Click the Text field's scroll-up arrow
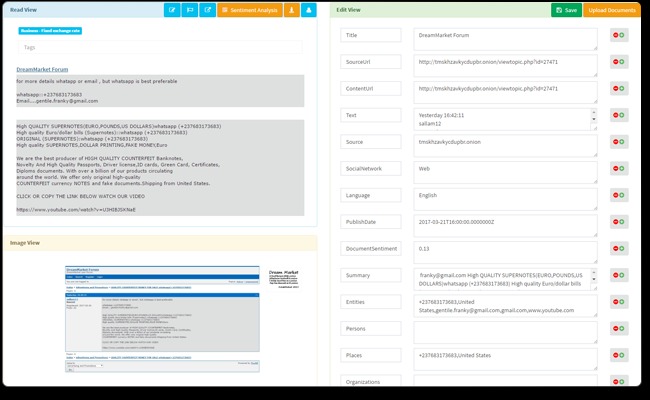The width and height of the screenshot is (650, 400). point(594,112)
